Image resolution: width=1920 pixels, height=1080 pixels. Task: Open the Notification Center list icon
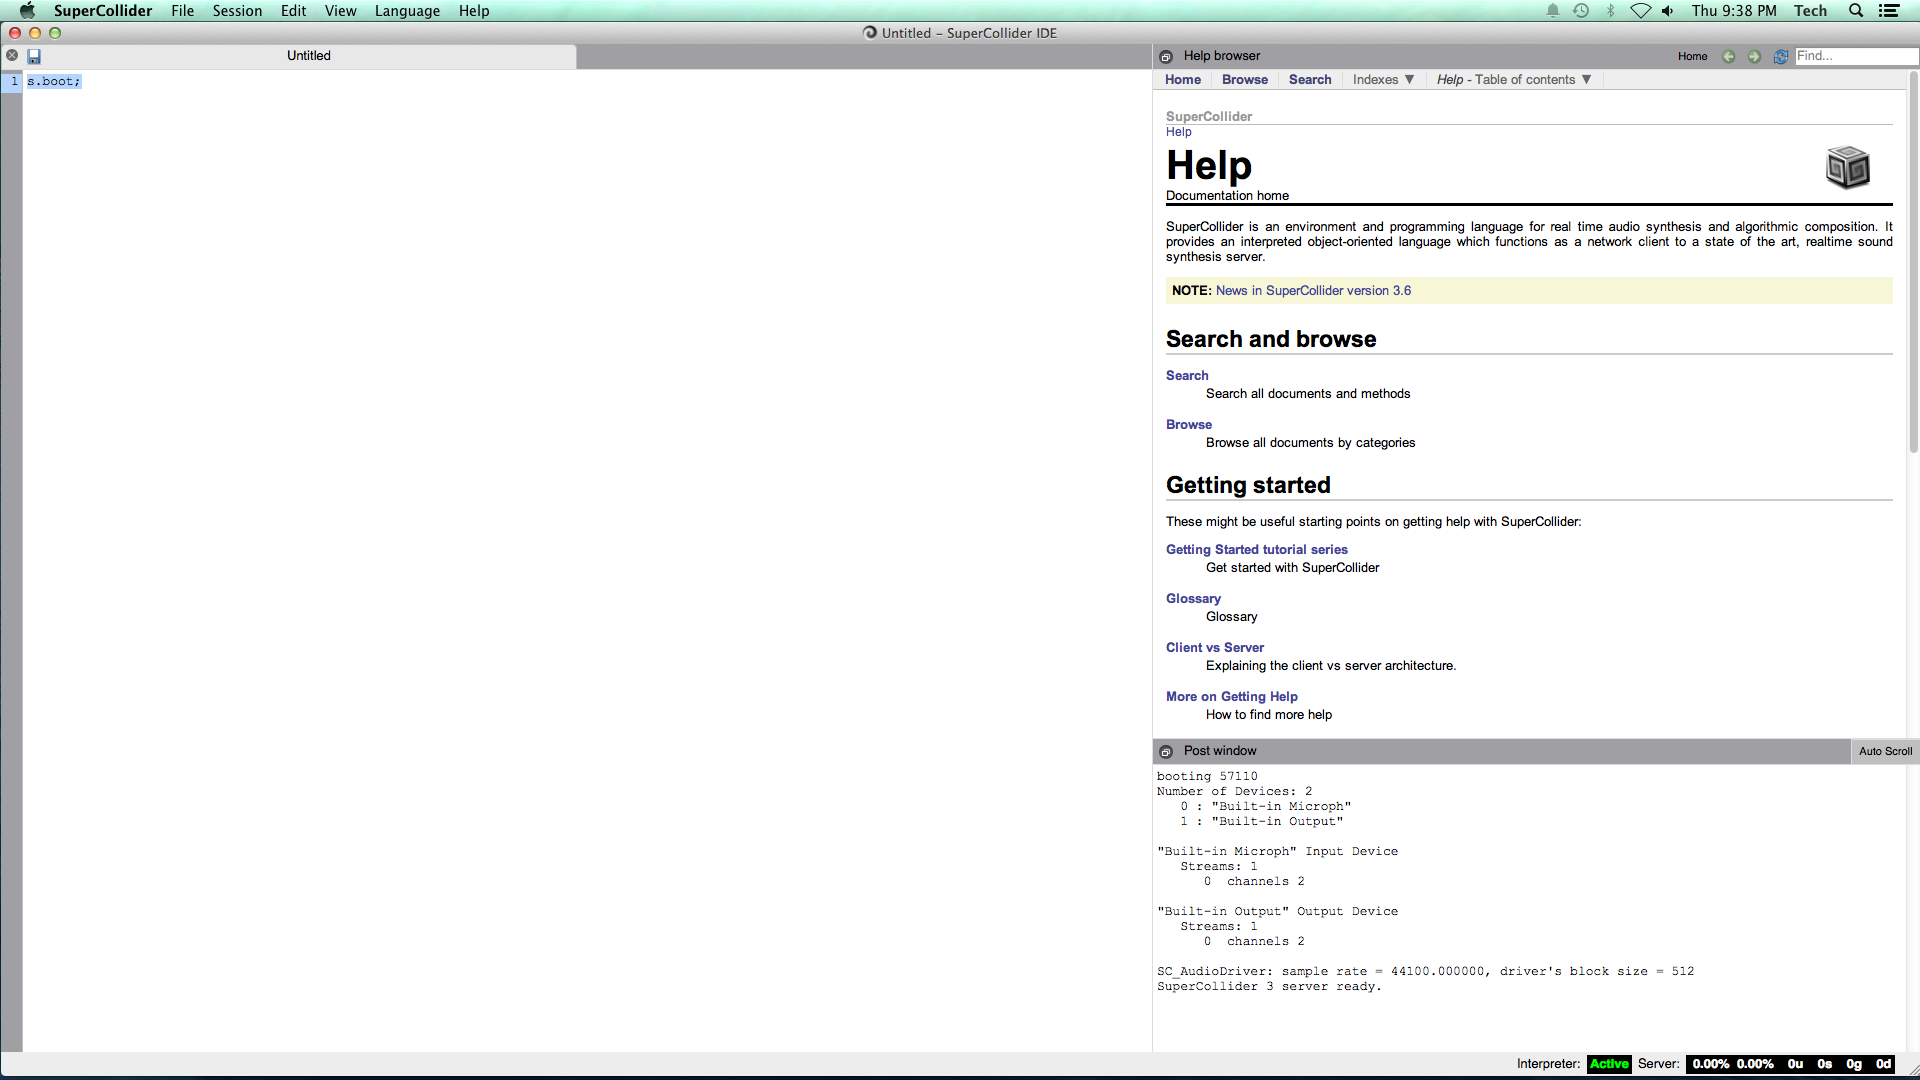(1889, 11)
